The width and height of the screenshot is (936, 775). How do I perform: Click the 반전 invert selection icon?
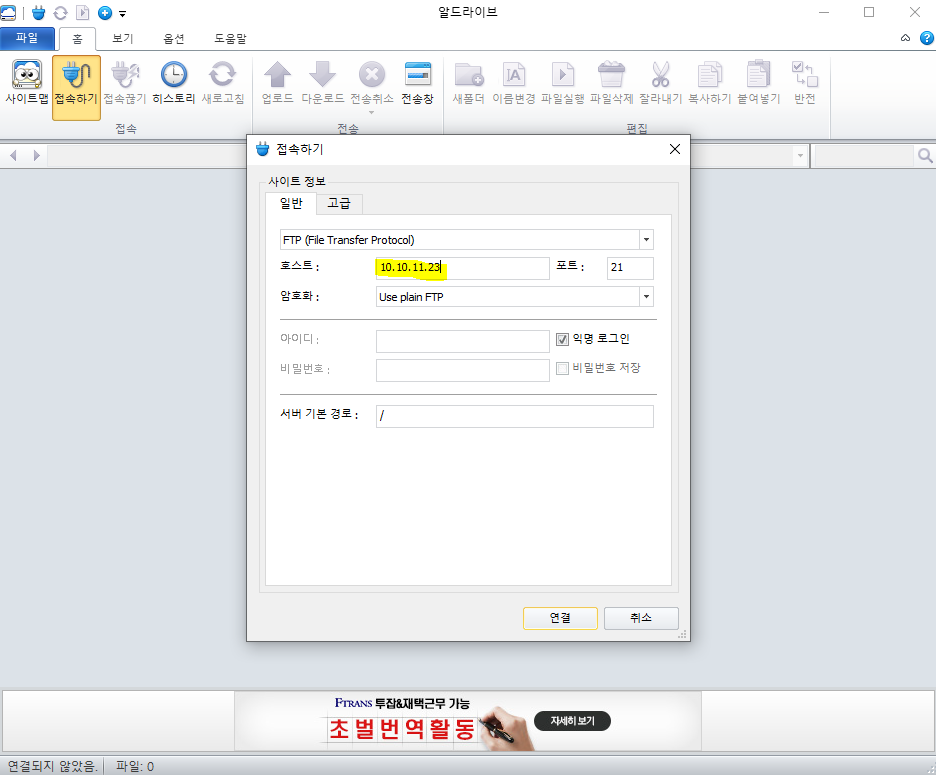click(x=804, y=83)
